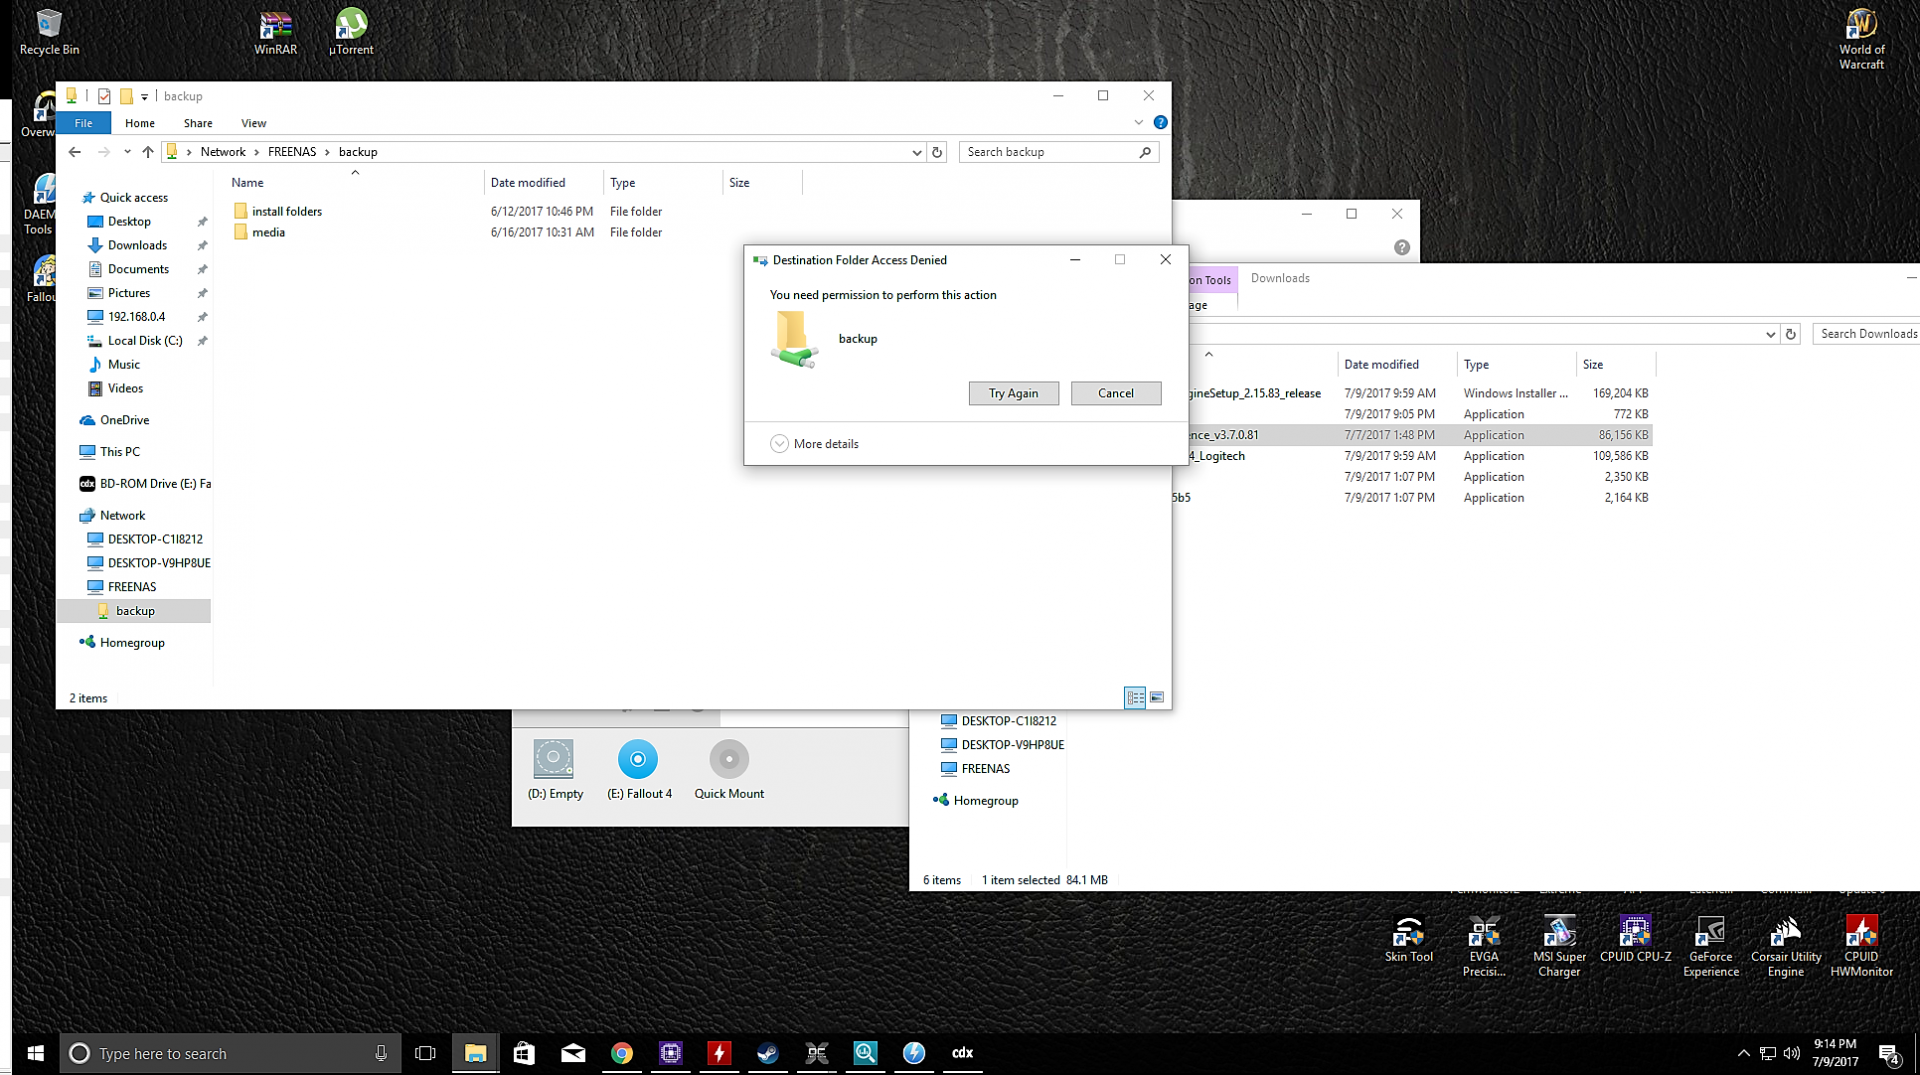Open recent locations dropdown arrow
This screenshot has width=1920, height=1075.
127,152
